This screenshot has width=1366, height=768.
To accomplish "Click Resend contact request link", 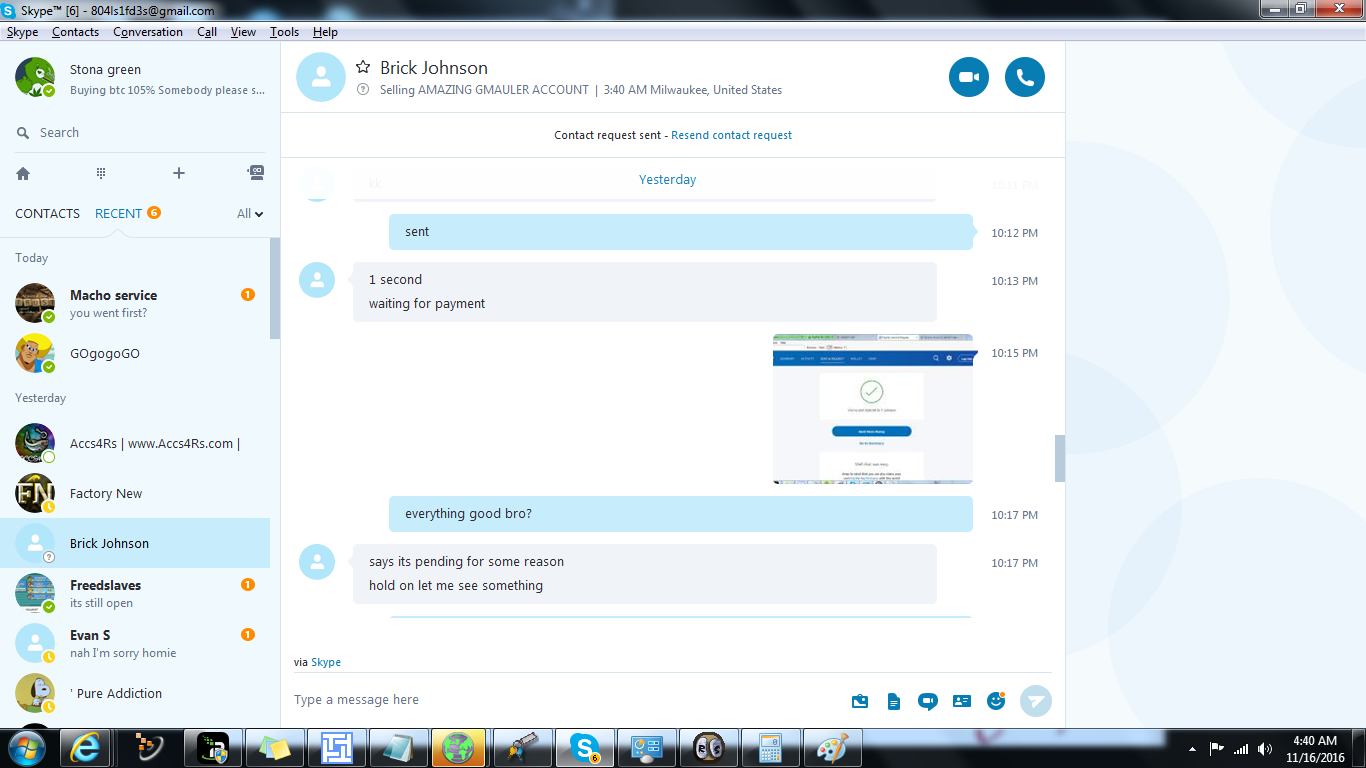I will (x=731, y=135).
